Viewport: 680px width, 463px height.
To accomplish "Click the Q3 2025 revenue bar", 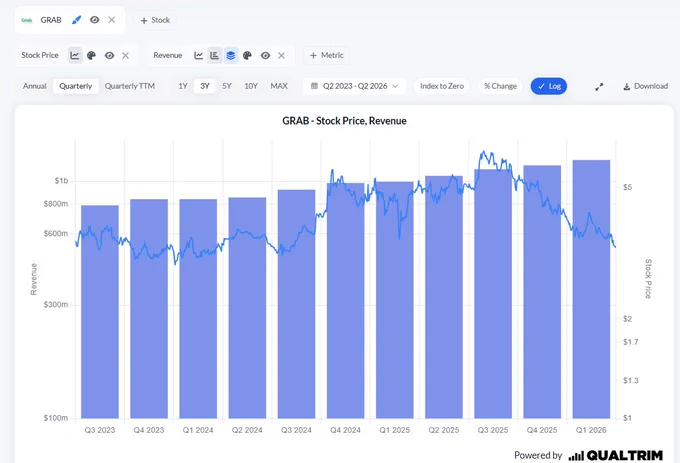I will pos(493,294).
